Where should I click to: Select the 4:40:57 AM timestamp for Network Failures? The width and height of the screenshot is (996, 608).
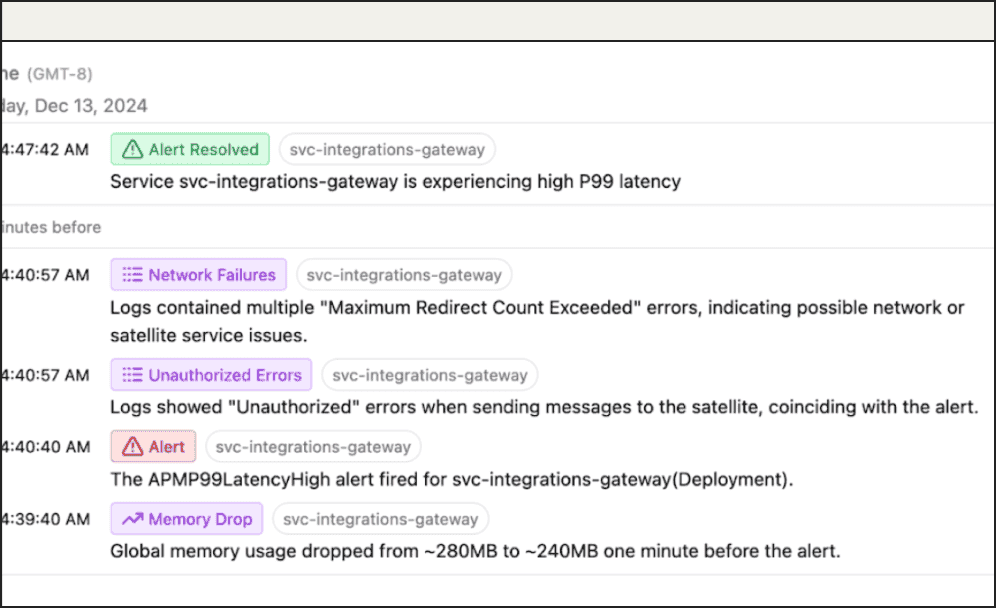44,275
